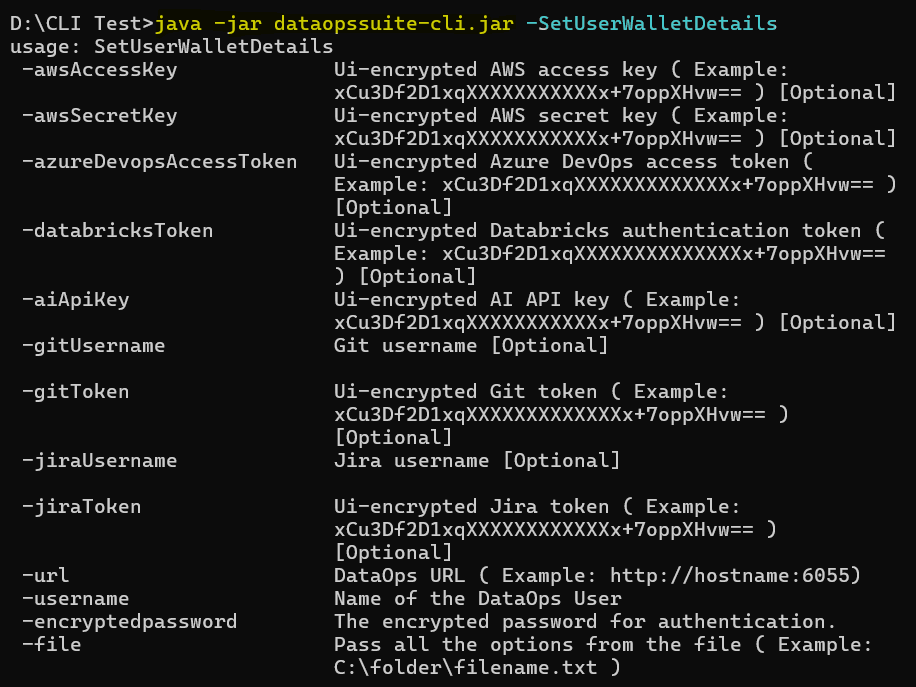Click the dataopssuite-cli.jar text in command
Screen dimensions: 916x687
pos(394,24)
